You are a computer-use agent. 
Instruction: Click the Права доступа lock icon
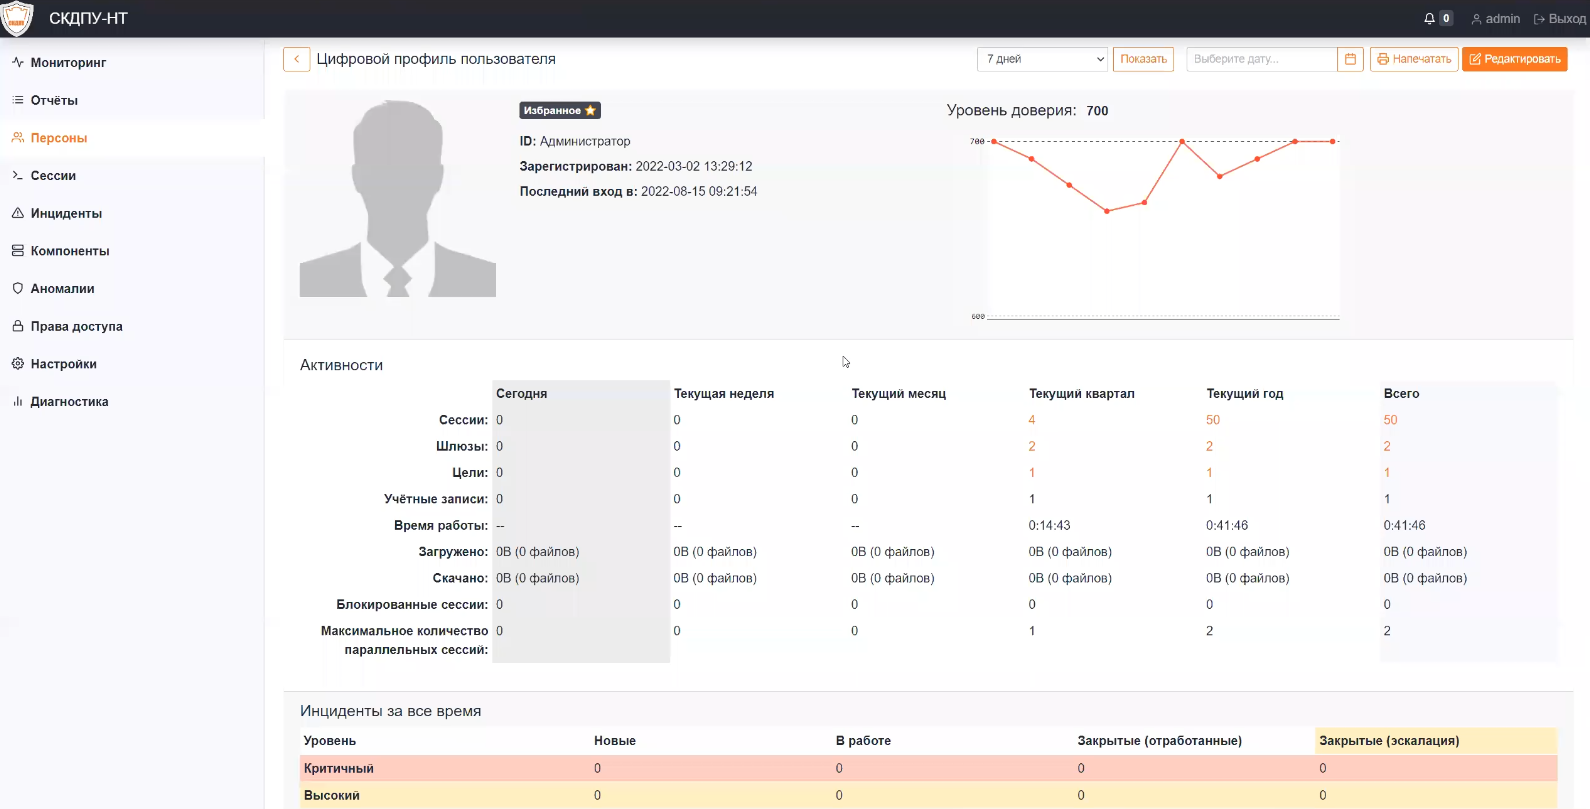pyautogui.click(x=17, y=326)
